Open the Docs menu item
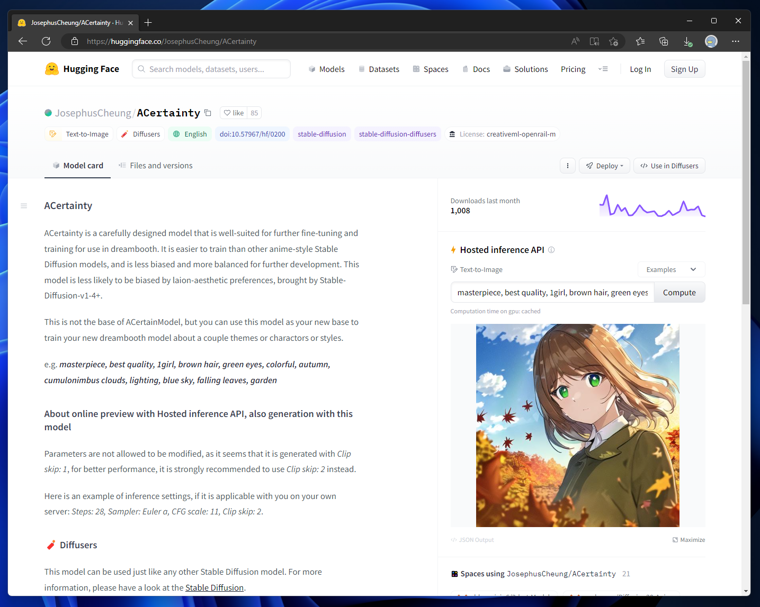760x607 pixels. coord(475,69)
